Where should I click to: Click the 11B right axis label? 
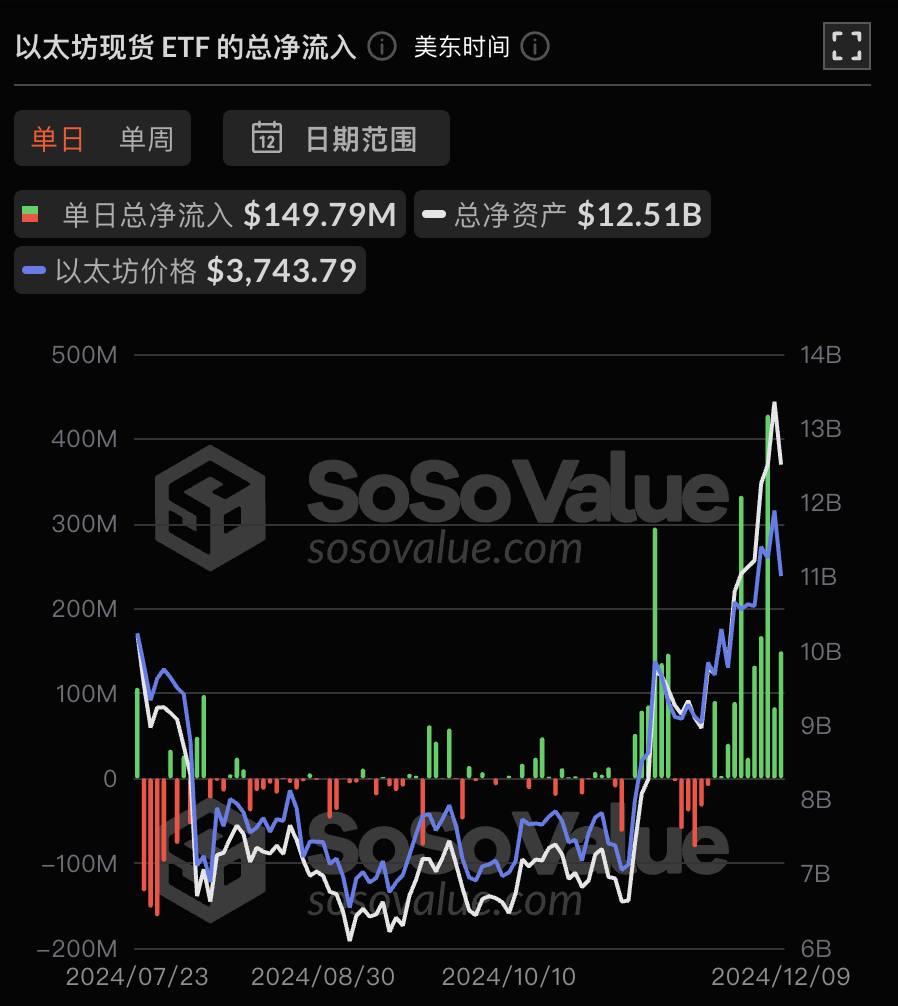818,577
